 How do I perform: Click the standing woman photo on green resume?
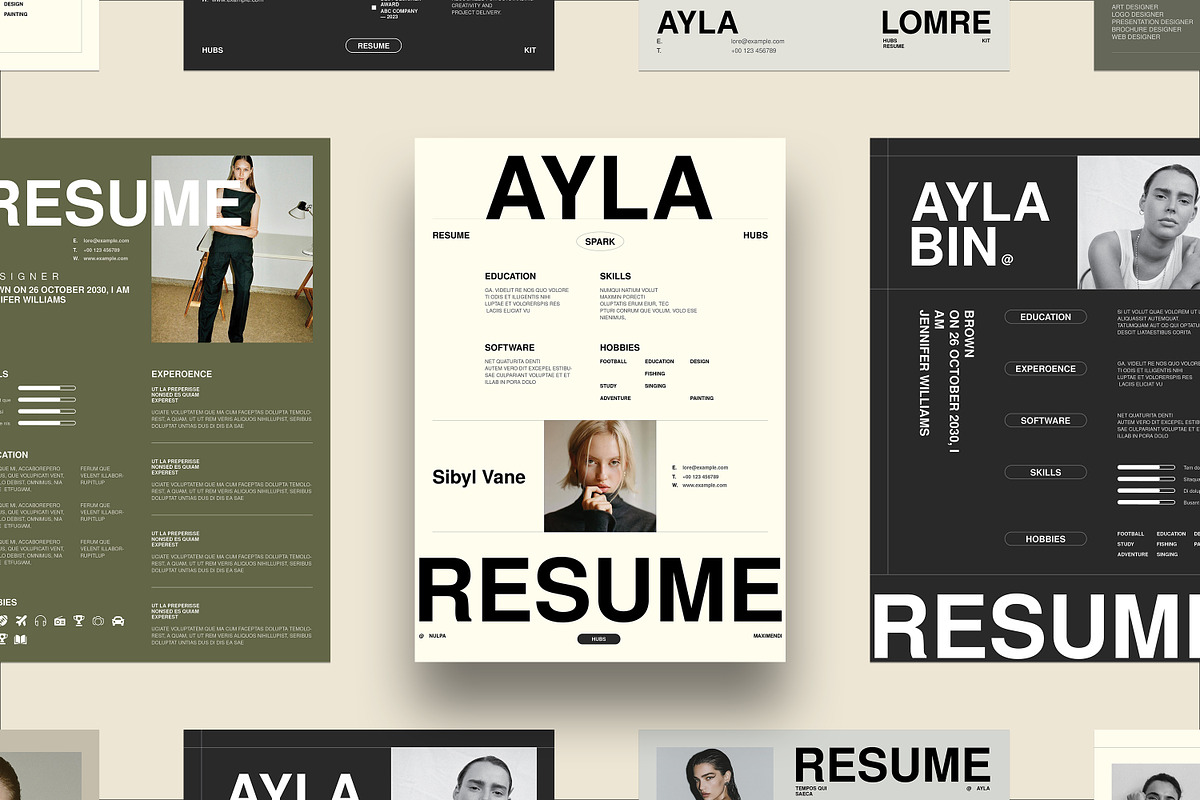click(x=232, y=249)
